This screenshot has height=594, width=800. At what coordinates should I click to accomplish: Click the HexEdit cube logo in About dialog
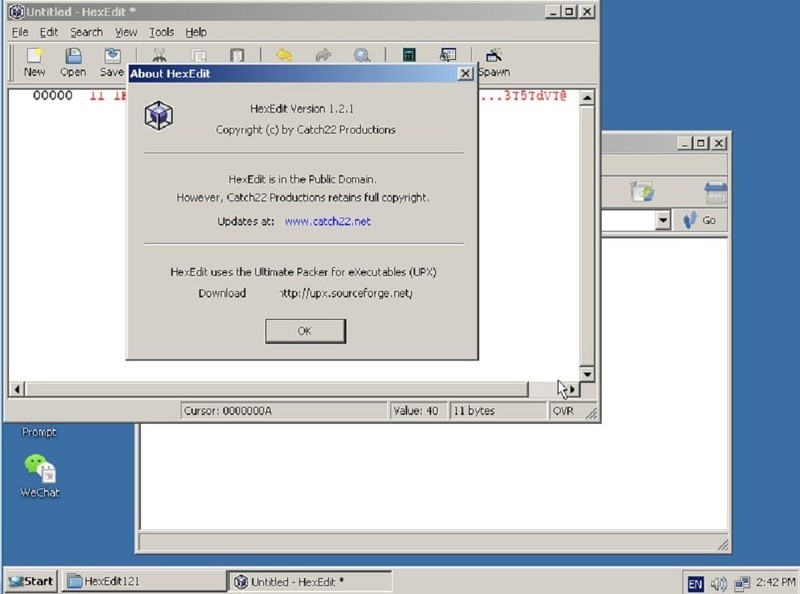[159, 115]
